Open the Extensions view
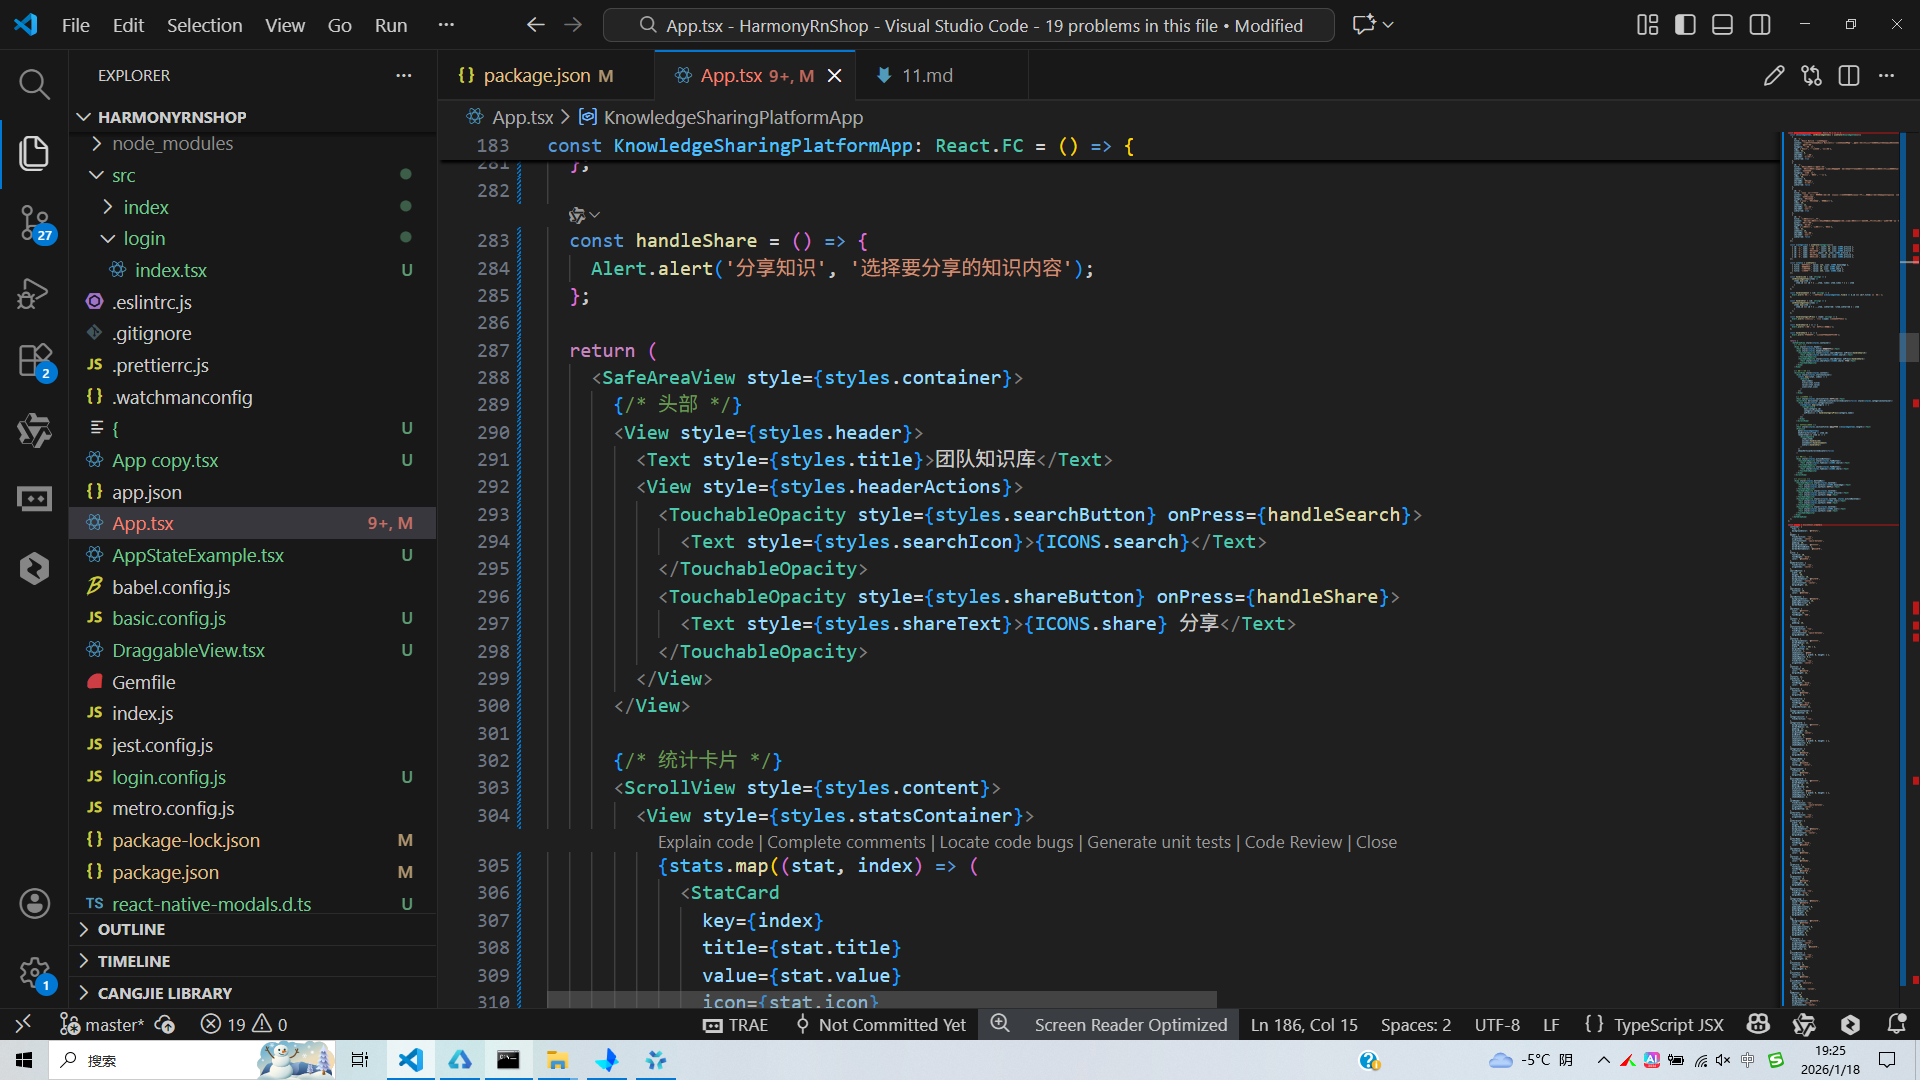 point(34,360)
